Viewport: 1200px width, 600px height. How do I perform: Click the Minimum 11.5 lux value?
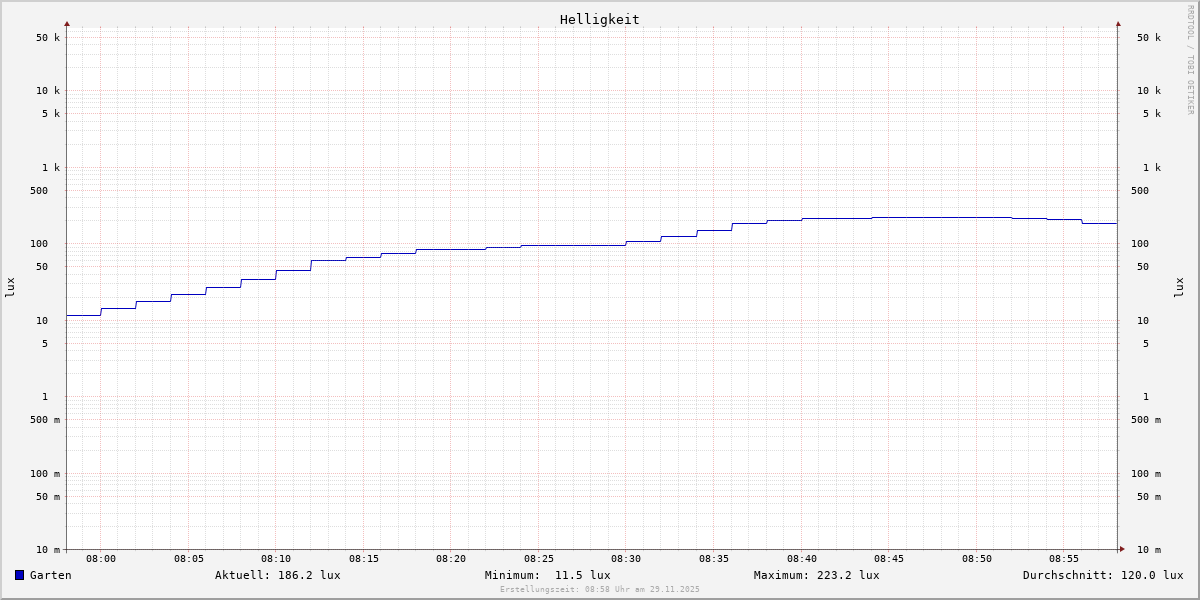click(547, 575)
